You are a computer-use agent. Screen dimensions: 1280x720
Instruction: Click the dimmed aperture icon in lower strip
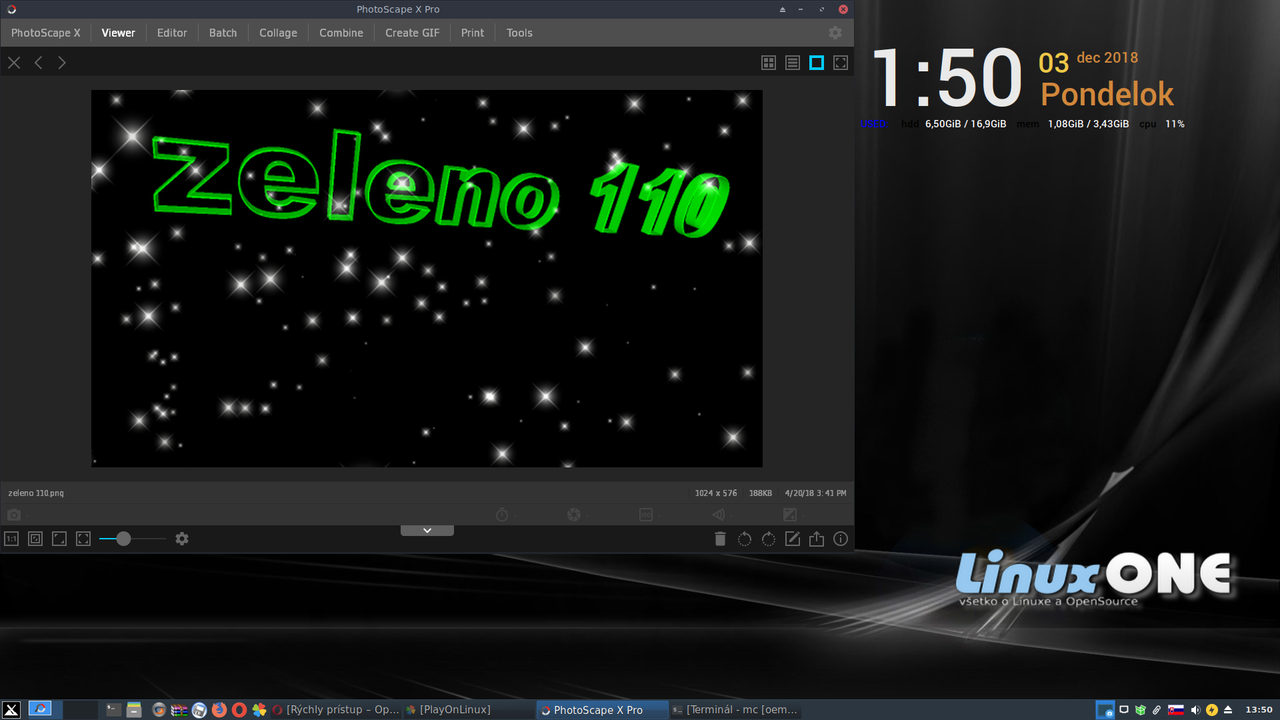click(574, 515)
